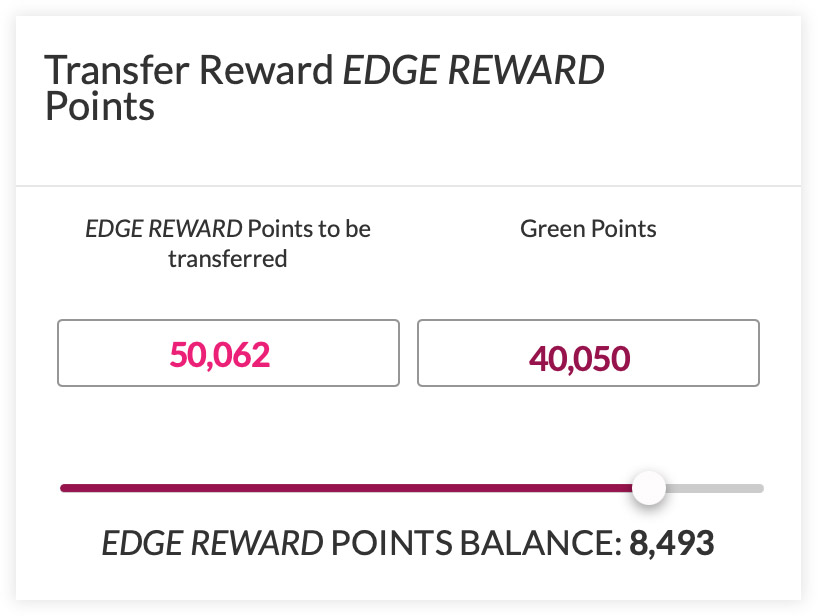822x616 pixels.
Task: Click "Points" on the heading's second line
Action: (100, 106)
